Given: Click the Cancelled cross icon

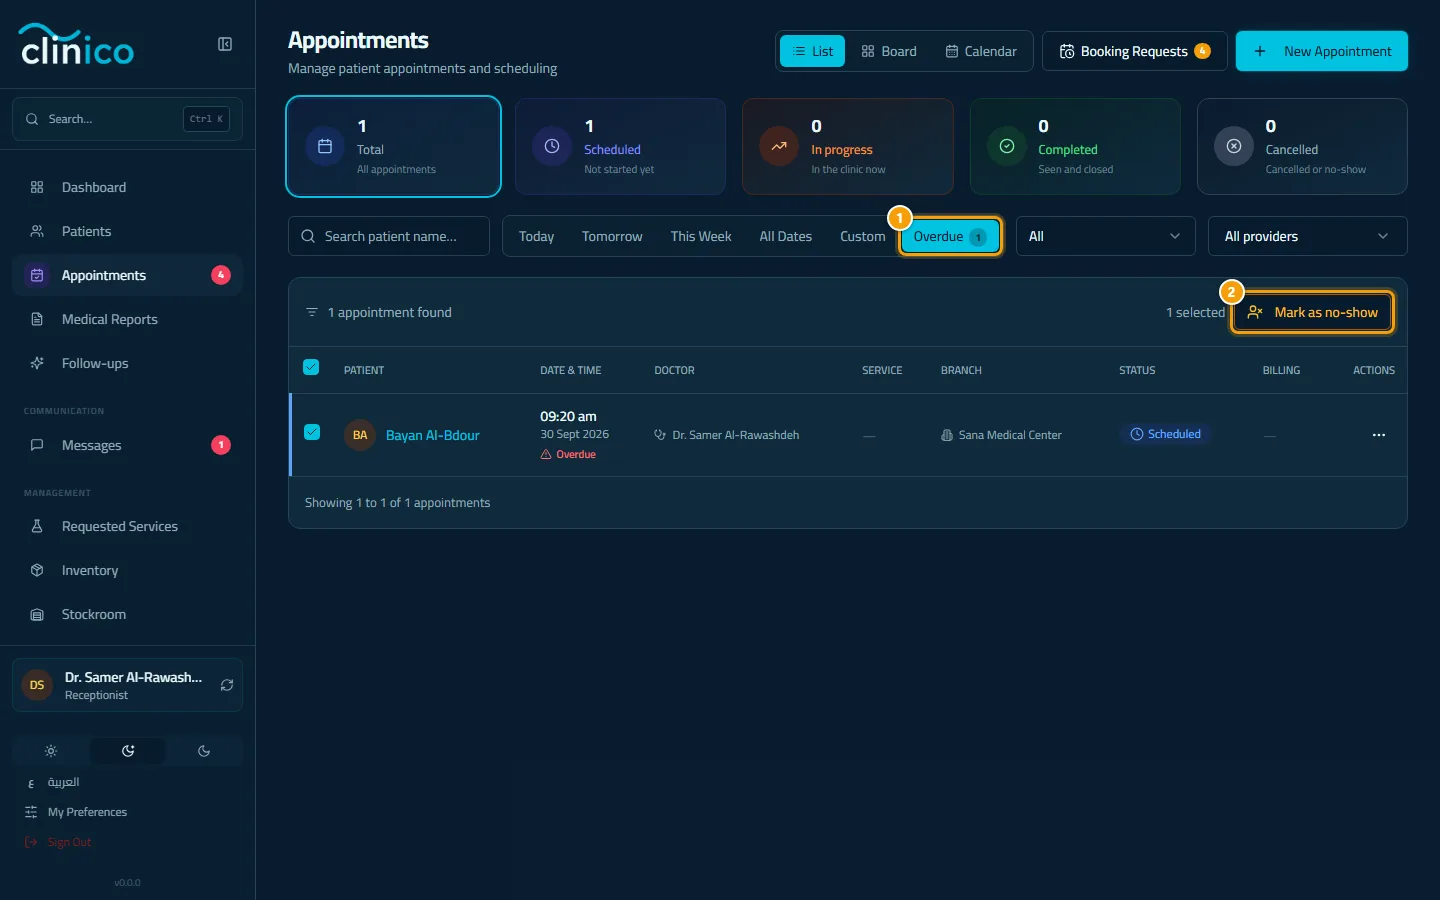Looking at the screenshot, I should pos(1234,146).
